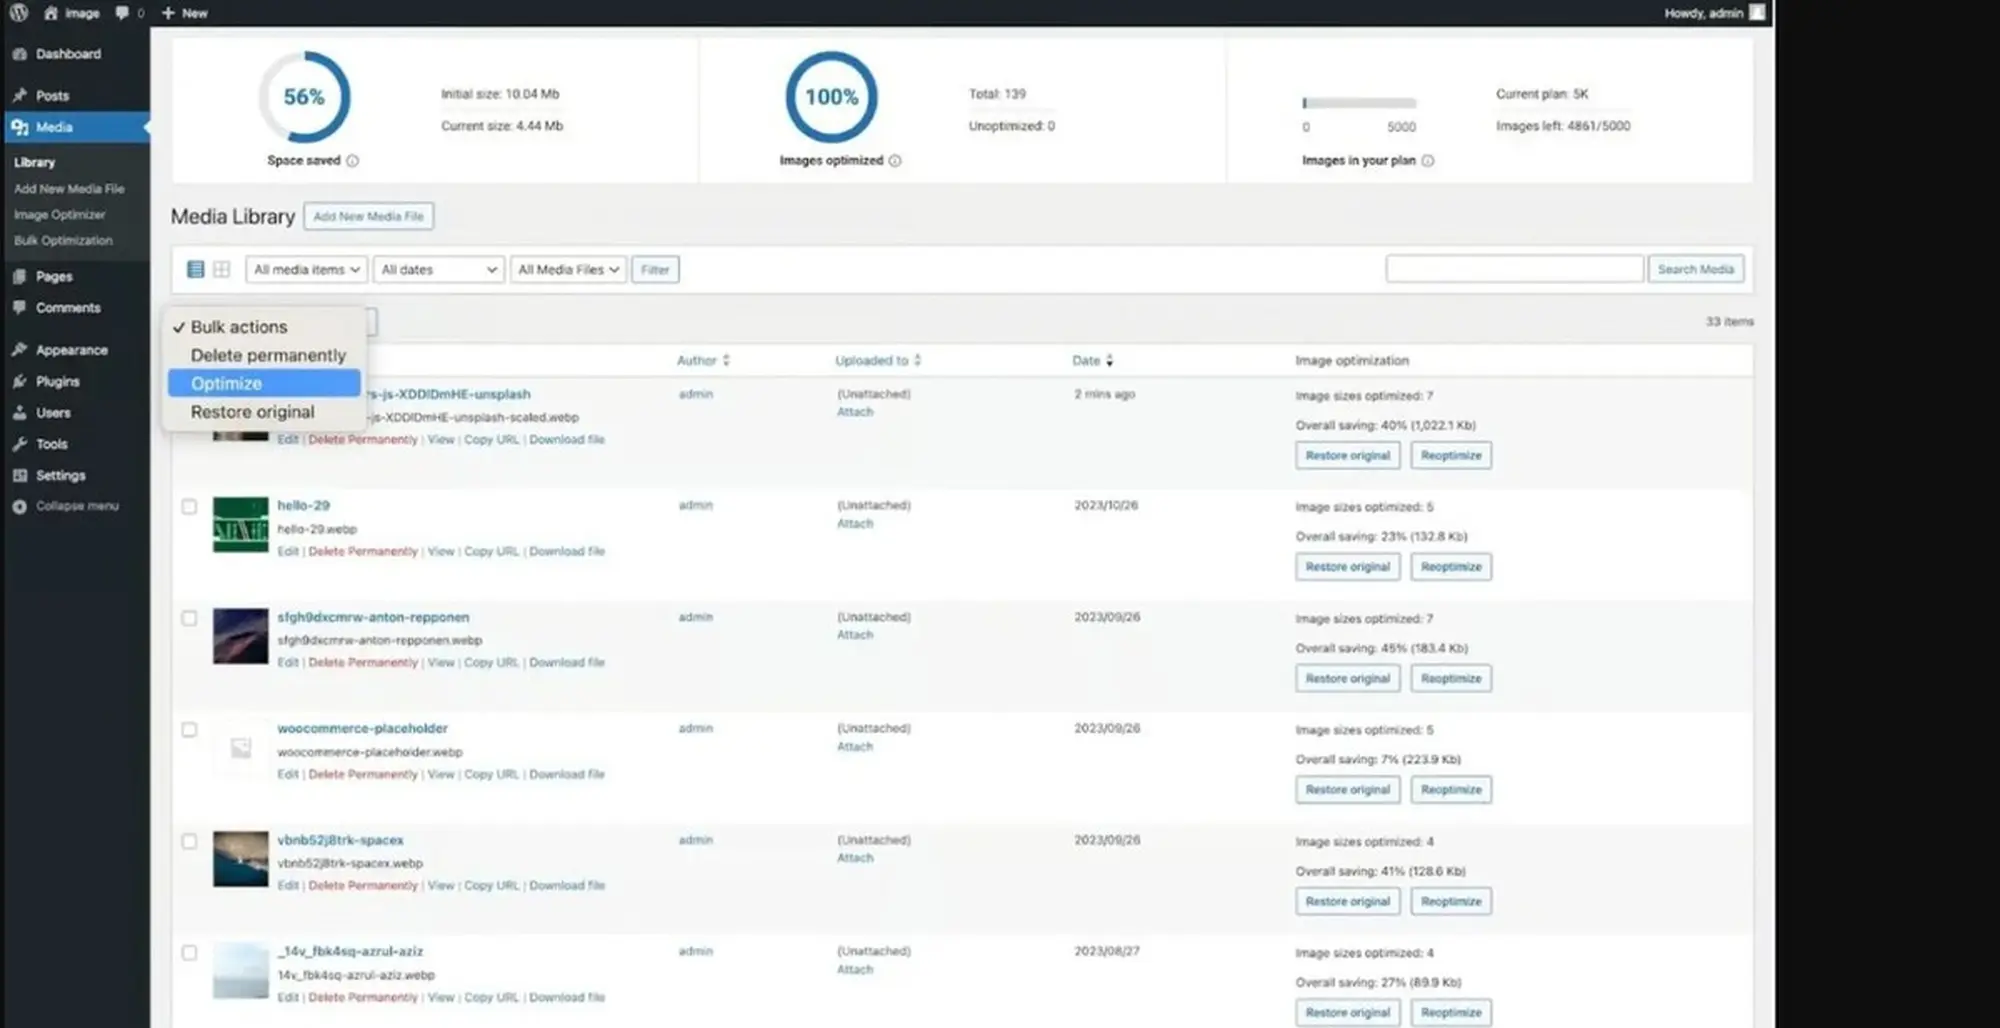Click Add New Media File button

coord(368,216)
